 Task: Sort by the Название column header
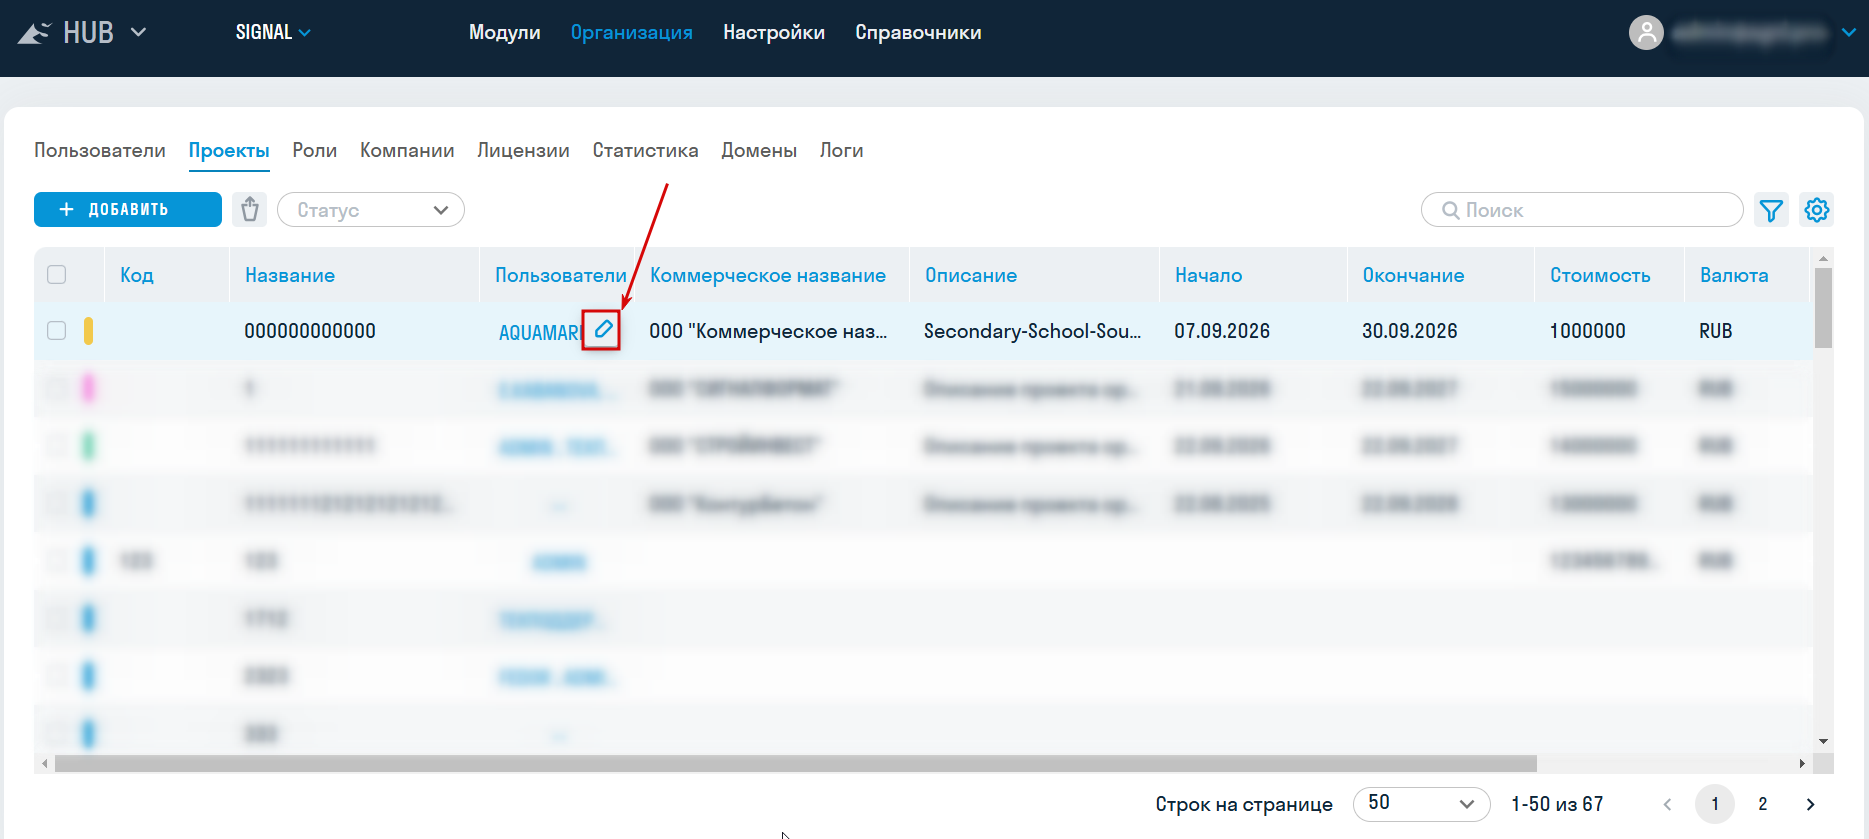[290, 275]
